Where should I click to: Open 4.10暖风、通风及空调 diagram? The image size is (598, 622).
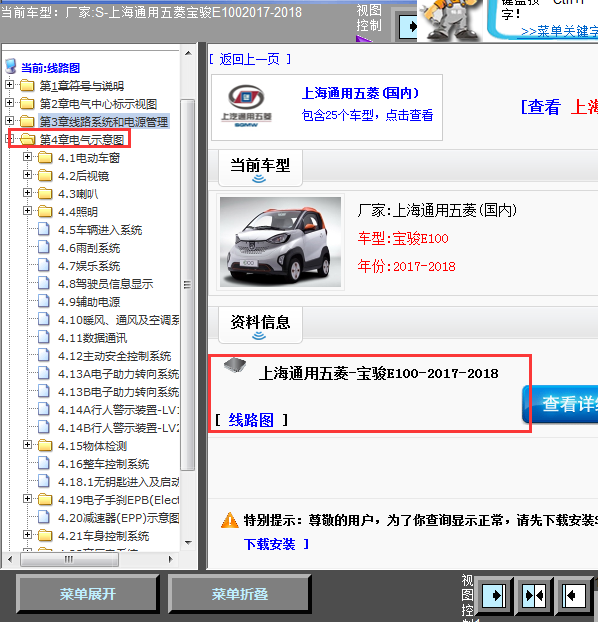point(118,320)
